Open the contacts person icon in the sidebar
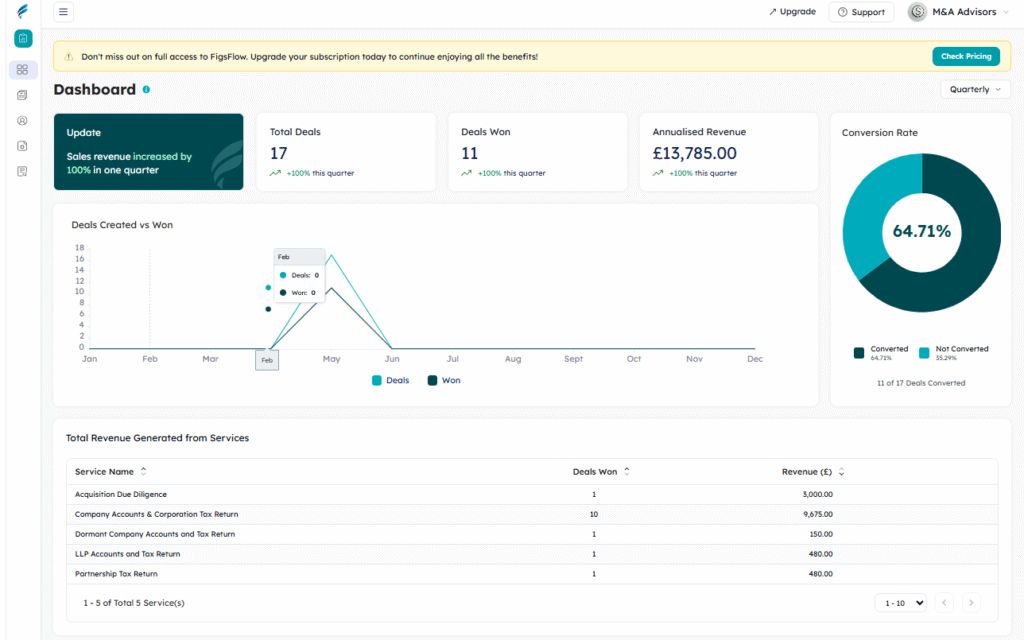This screenshot has height=640, width=1024. coord(22,120)
